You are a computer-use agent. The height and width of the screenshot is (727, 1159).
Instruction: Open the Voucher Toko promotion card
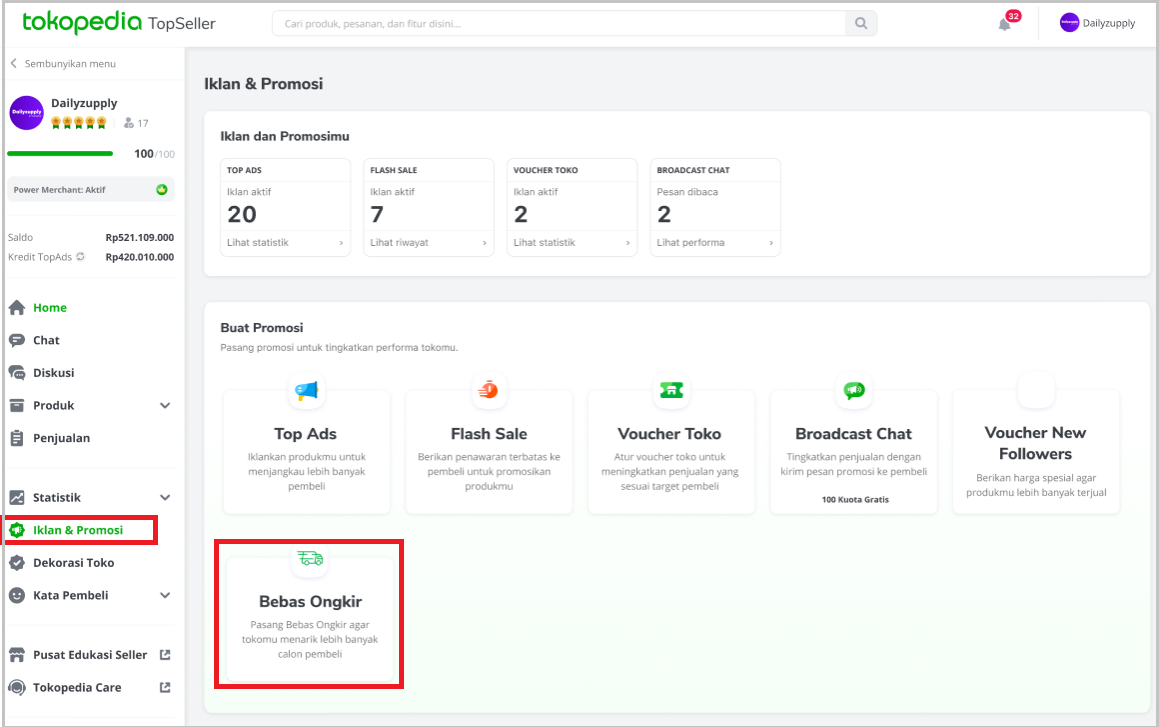click(x=671, y=452)
